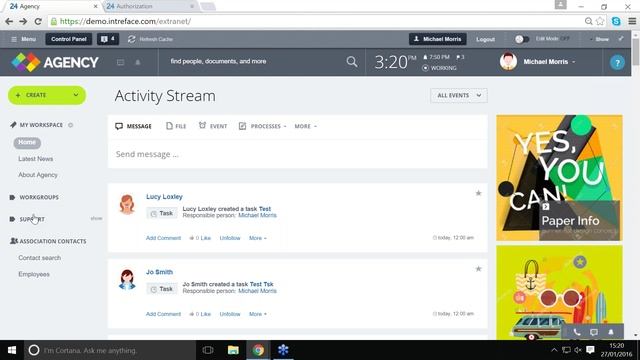640x360 pixels.
Task: Star Lucy Loxley's post
Action: pos(478,193)
